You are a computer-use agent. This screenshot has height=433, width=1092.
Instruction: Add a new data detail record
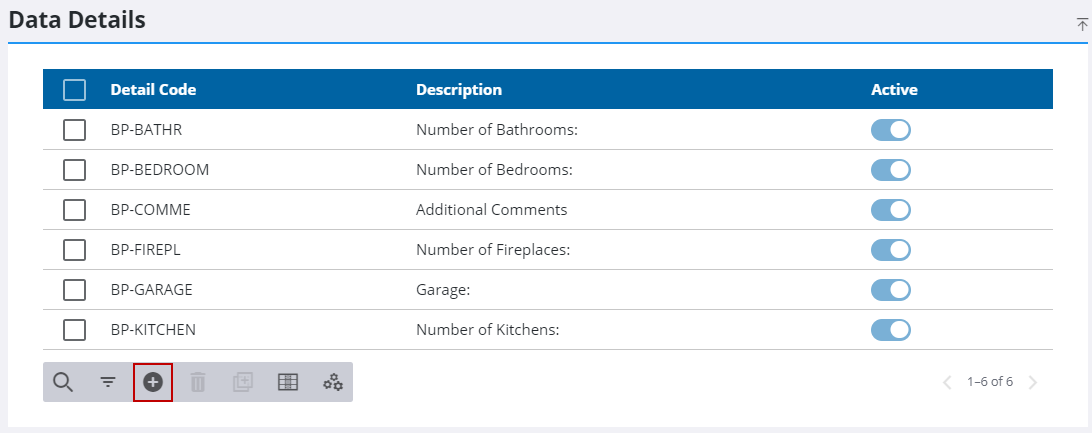pos(153,382)
